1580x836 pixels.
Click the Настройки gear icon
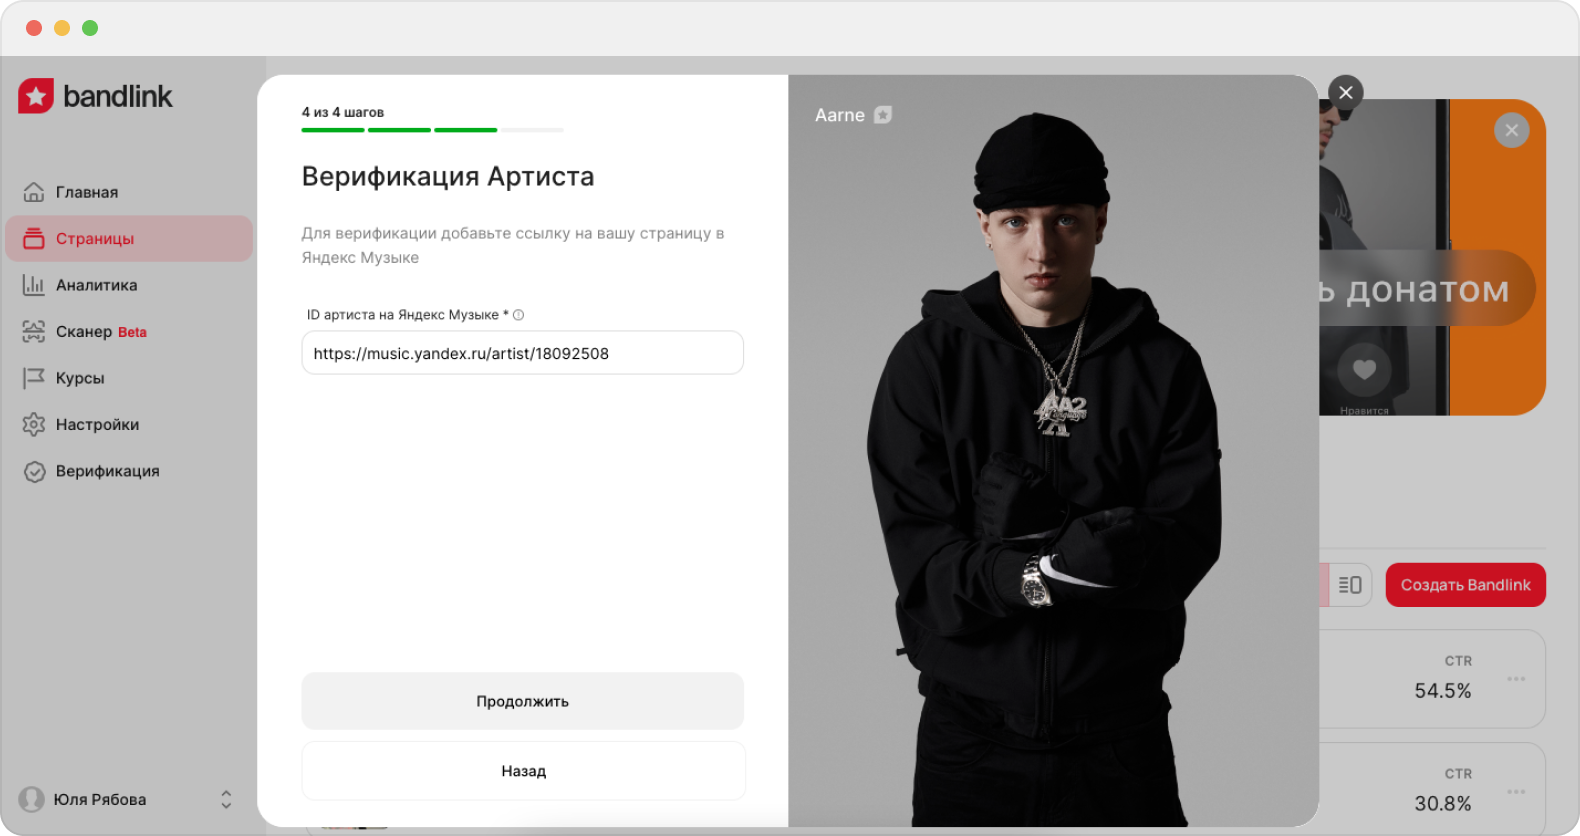tap(34, 424)
